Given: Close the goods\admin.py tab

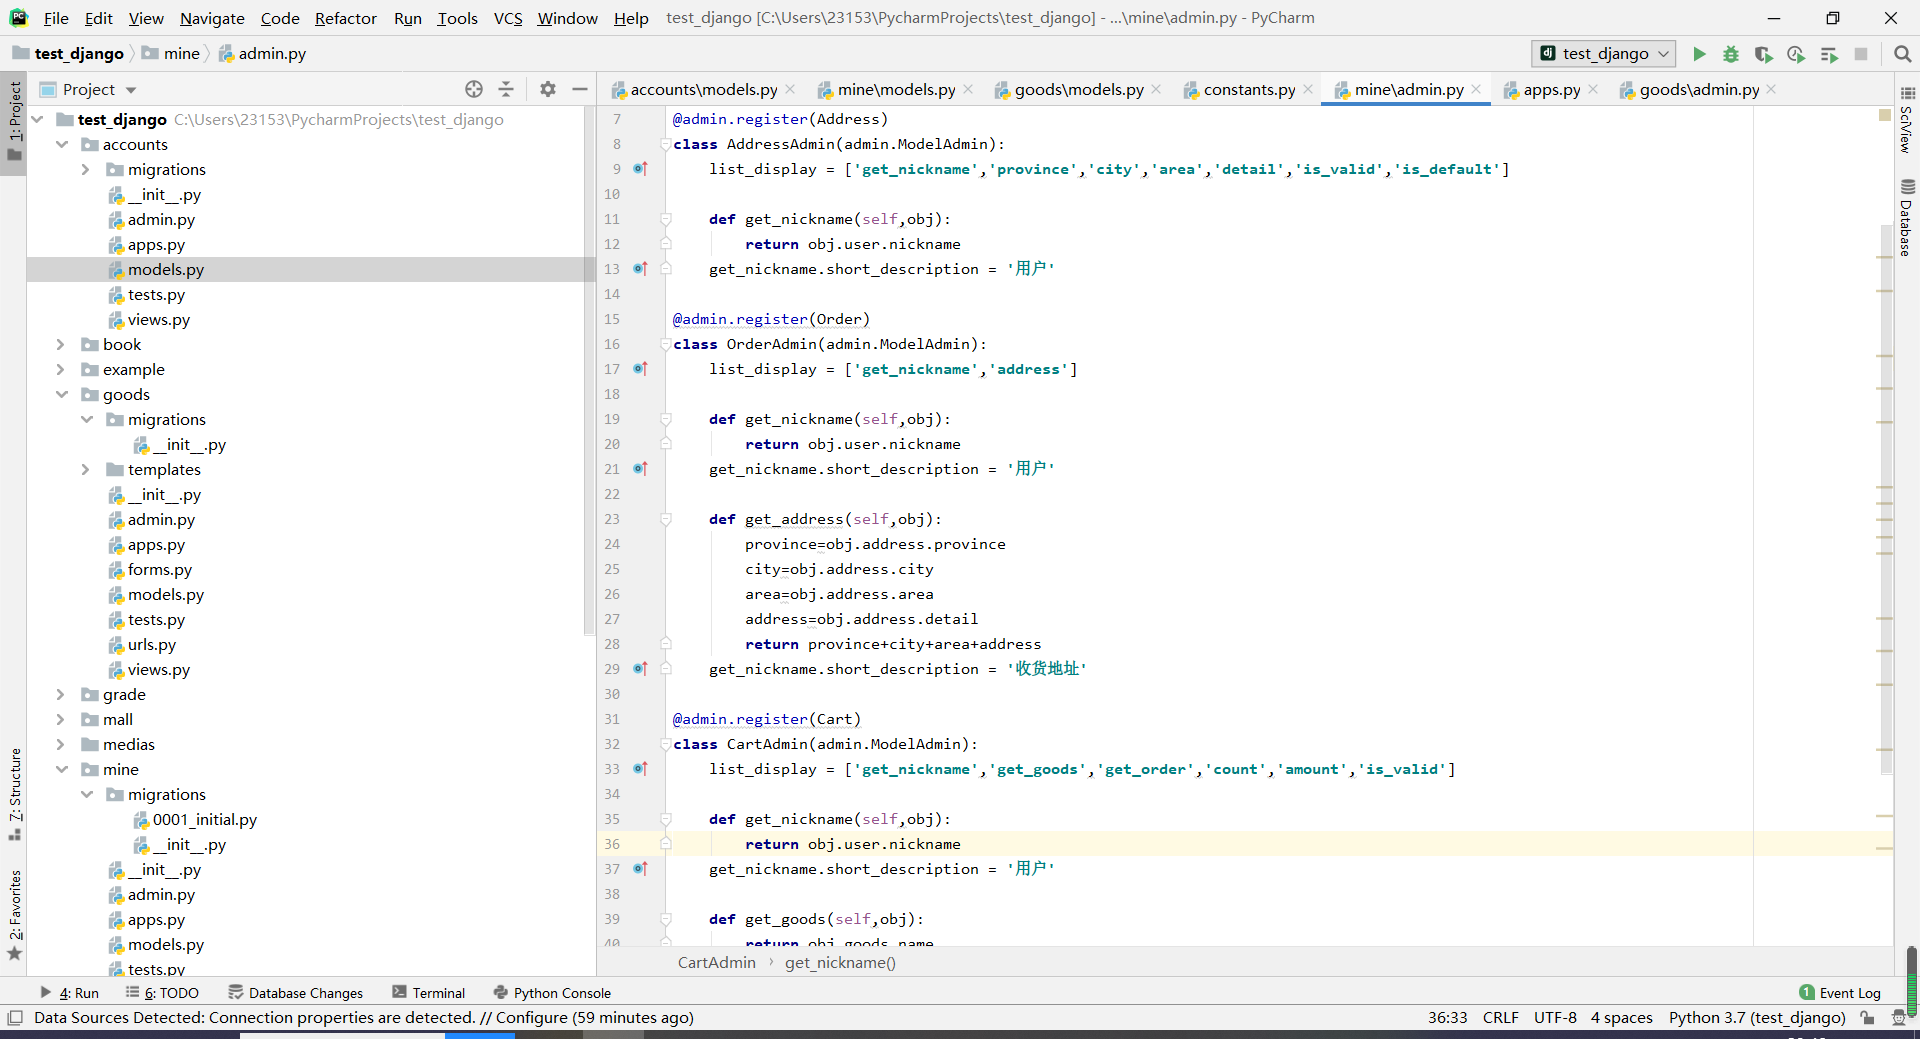Looking at the screenshot, I should [1771, 89].
